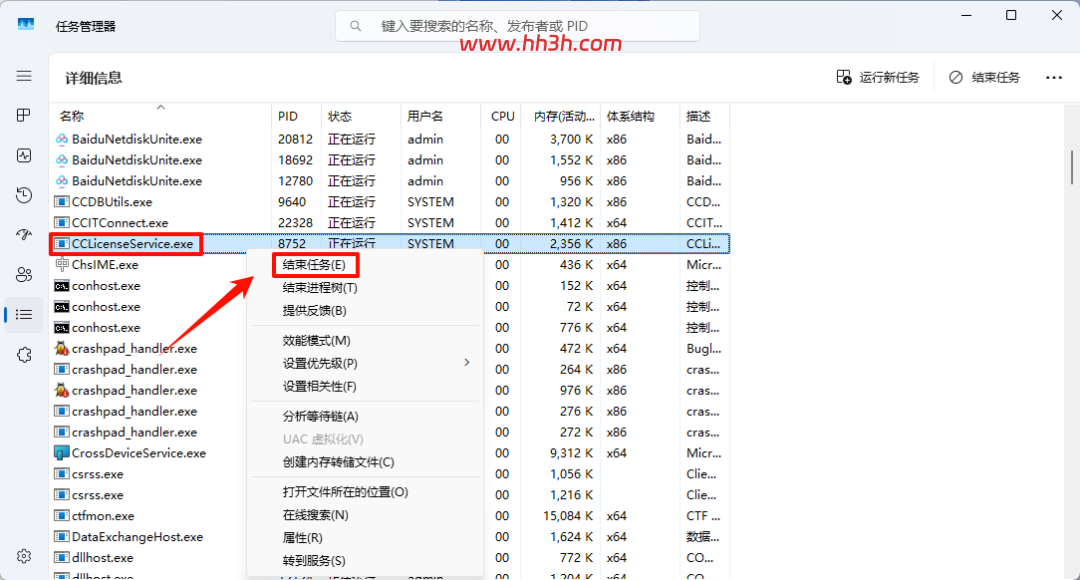Select crashpad_handler.exe row with 976 K
The height and width of the screenshot is (580, 1080).
[390, 391]
